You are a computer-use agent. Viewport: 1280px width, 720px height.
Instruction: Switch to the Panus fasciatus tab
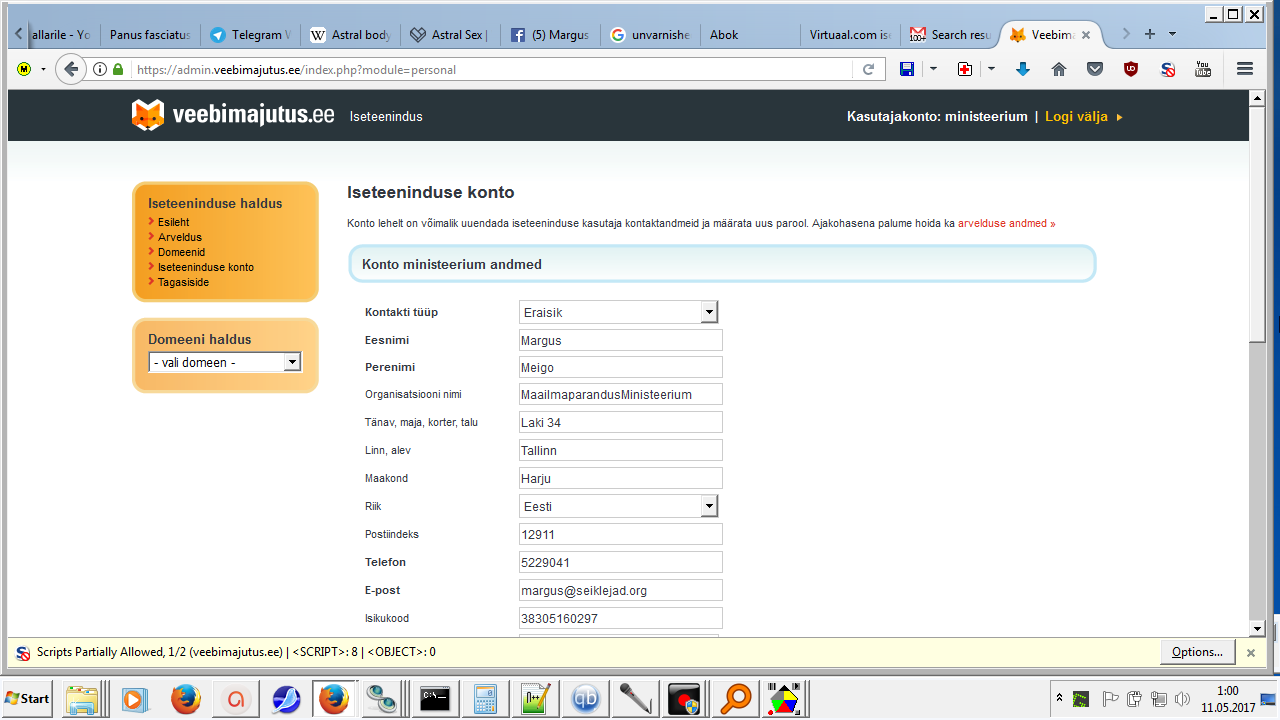[x=149, y=34]
